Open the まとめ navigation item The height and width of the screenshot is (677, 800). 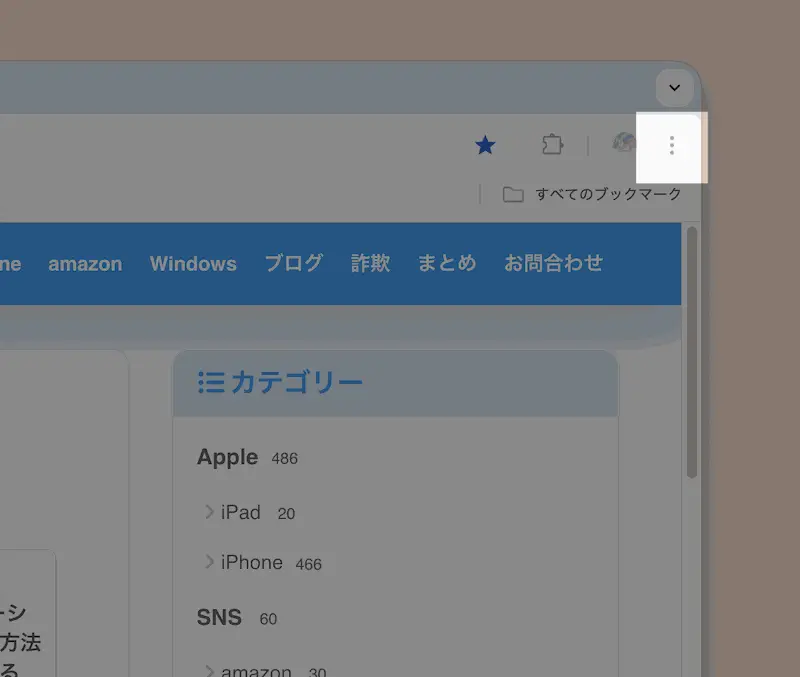tap(446, 263)
